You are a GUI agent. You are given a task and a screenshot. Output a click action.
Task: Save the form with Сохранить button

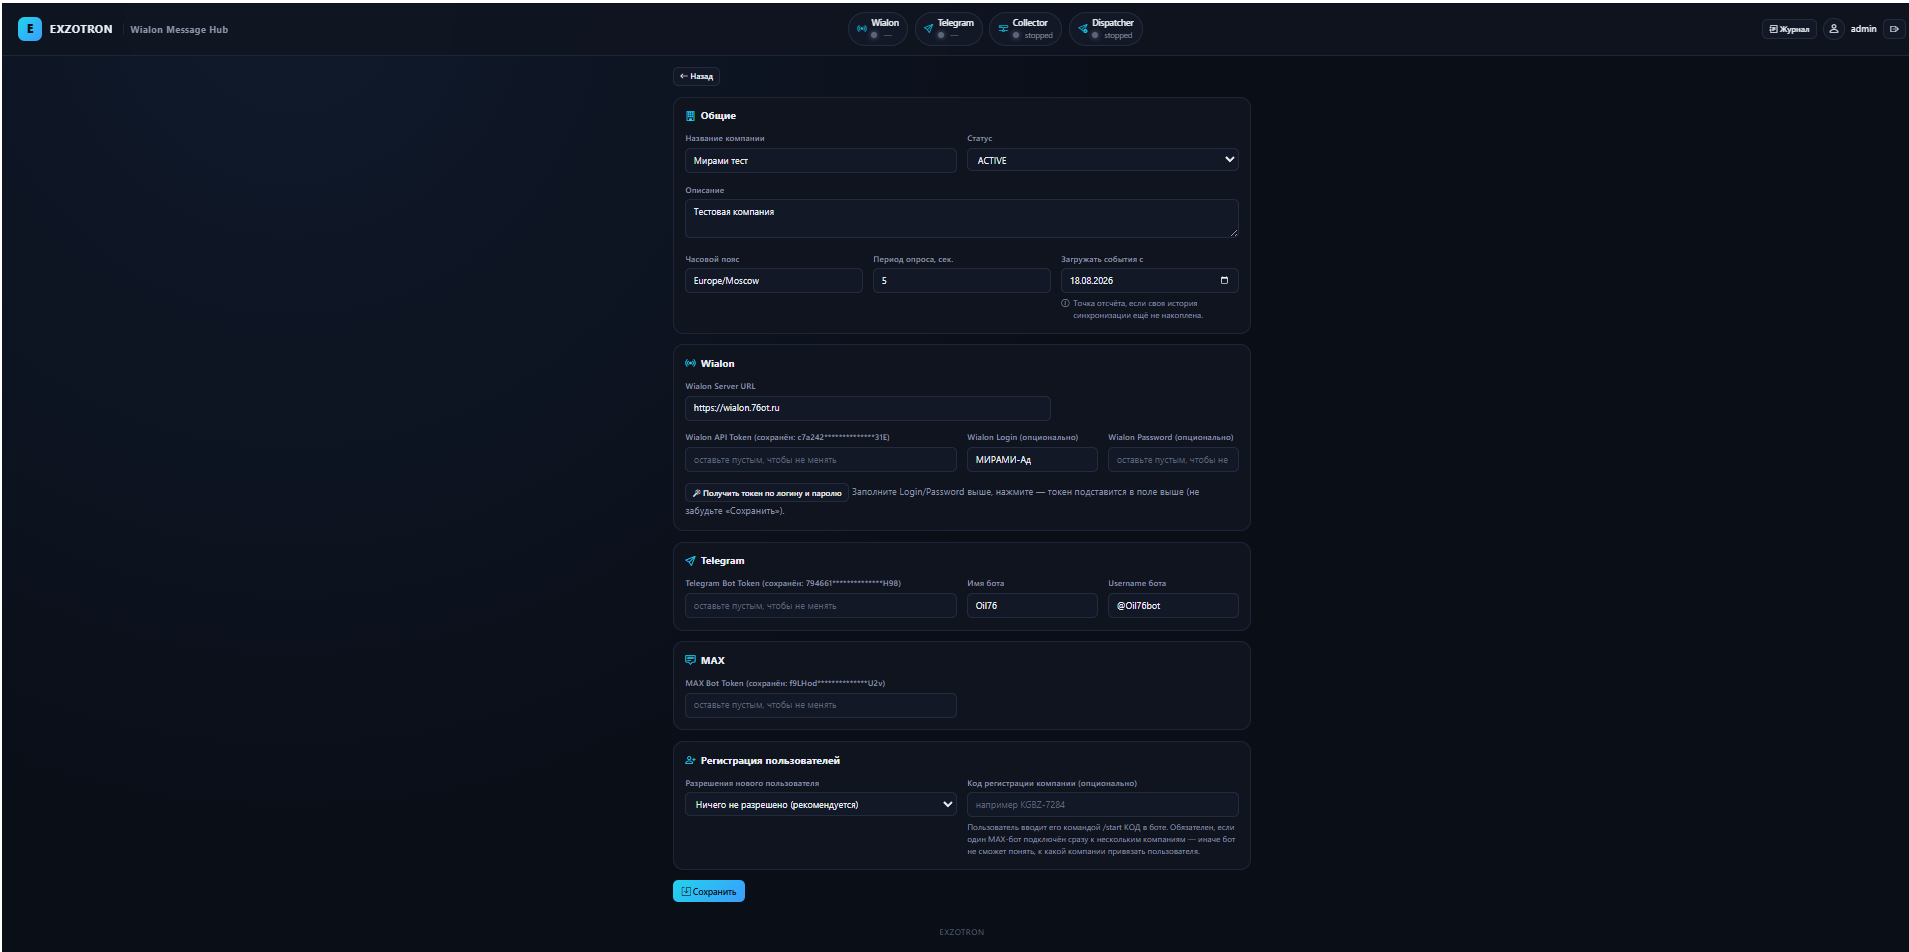pos(709,891)
